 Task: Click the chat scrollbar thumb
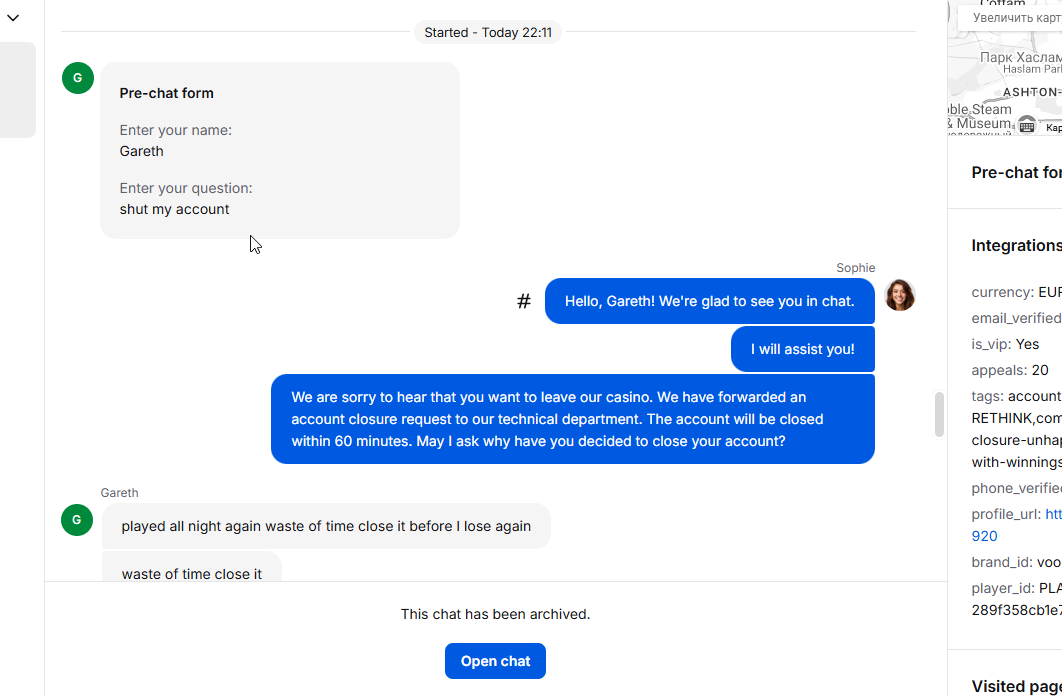point(939,414)
